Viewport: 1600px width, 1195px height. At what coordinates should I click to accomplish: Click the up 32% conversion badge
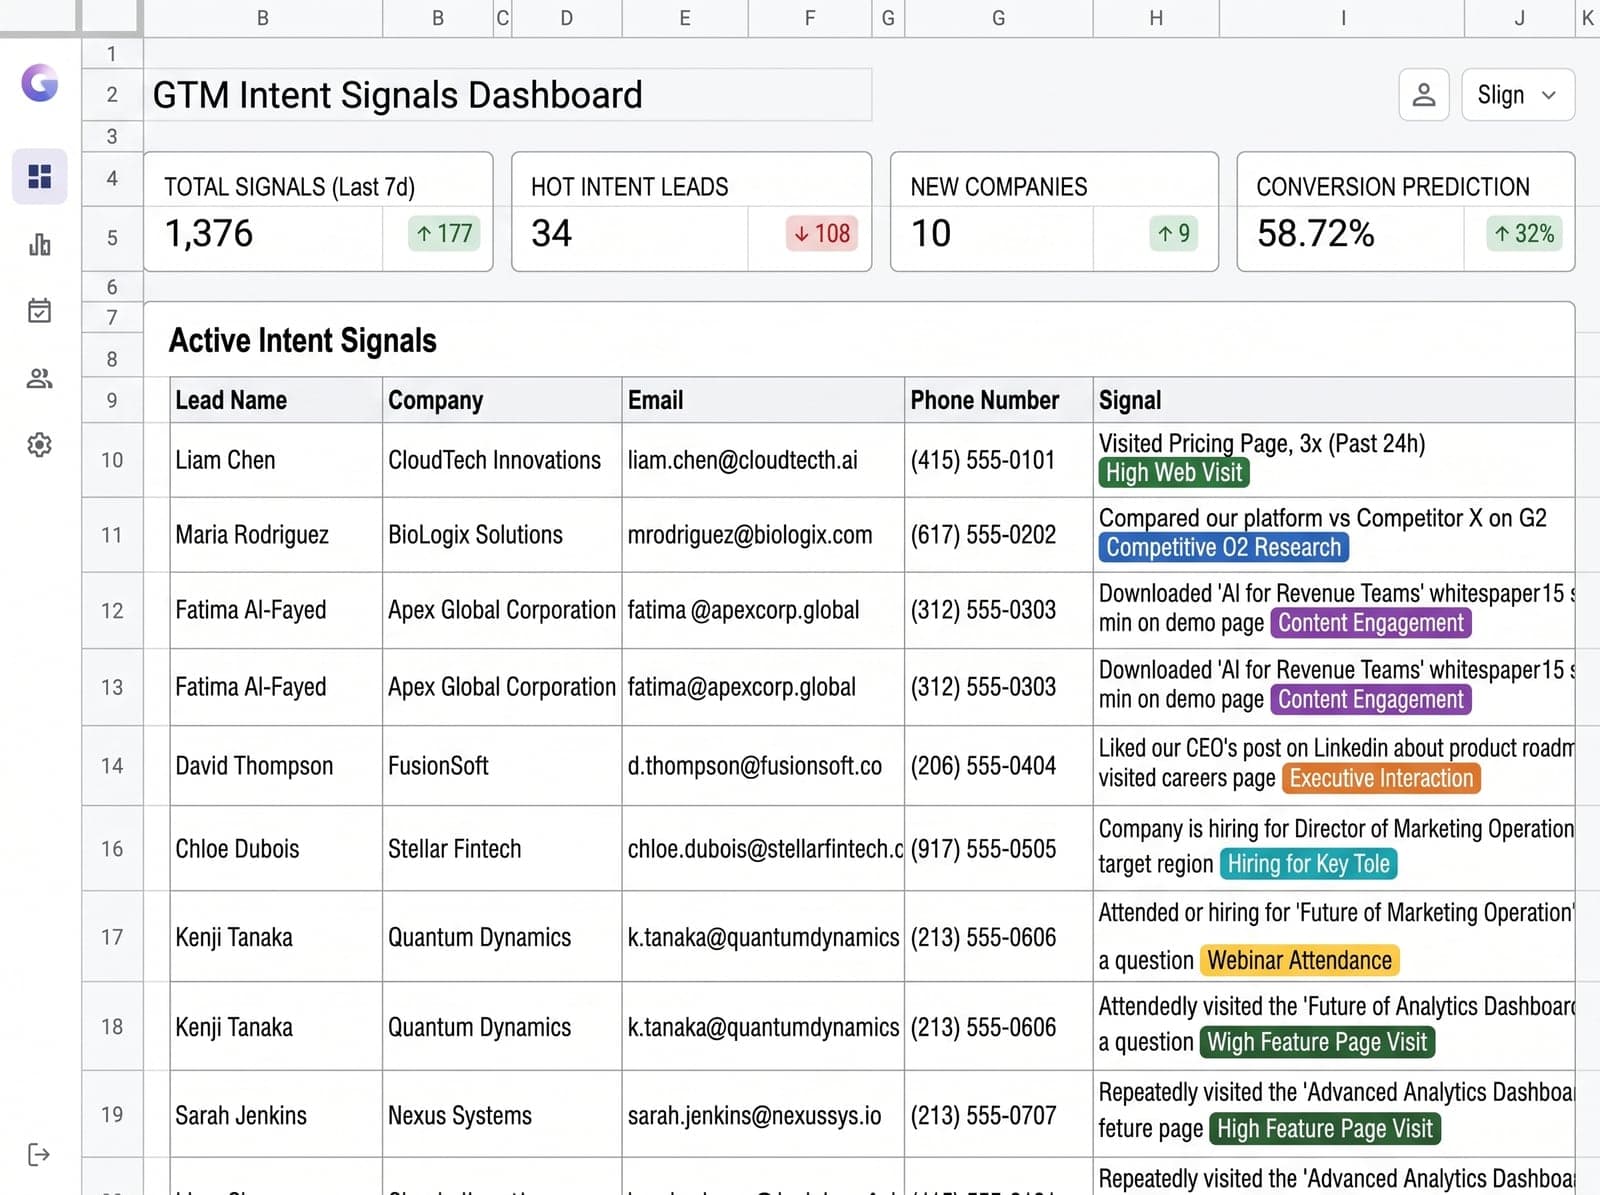pyautogui.click(x=1524, y=233)
